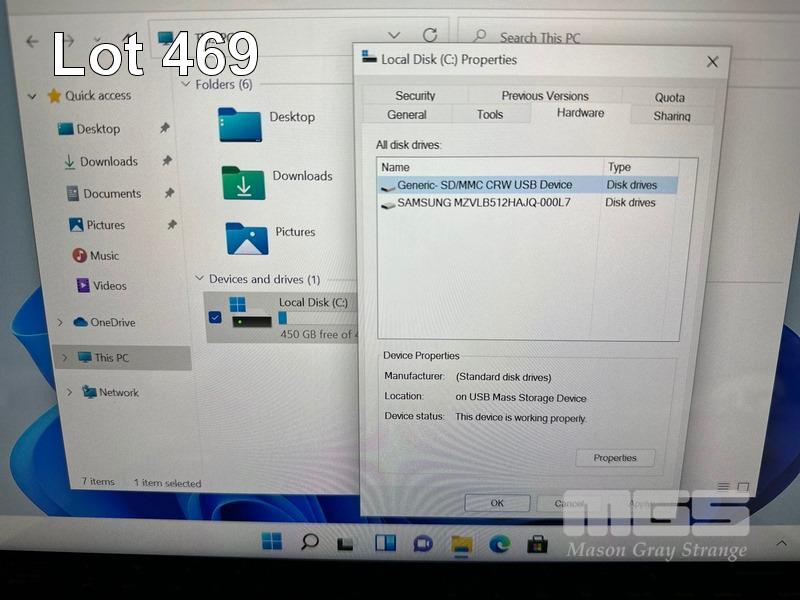Screen dimensions: 800x600
Task: Toggle the Local Disk (C:) checkbox
Action: 215,318
